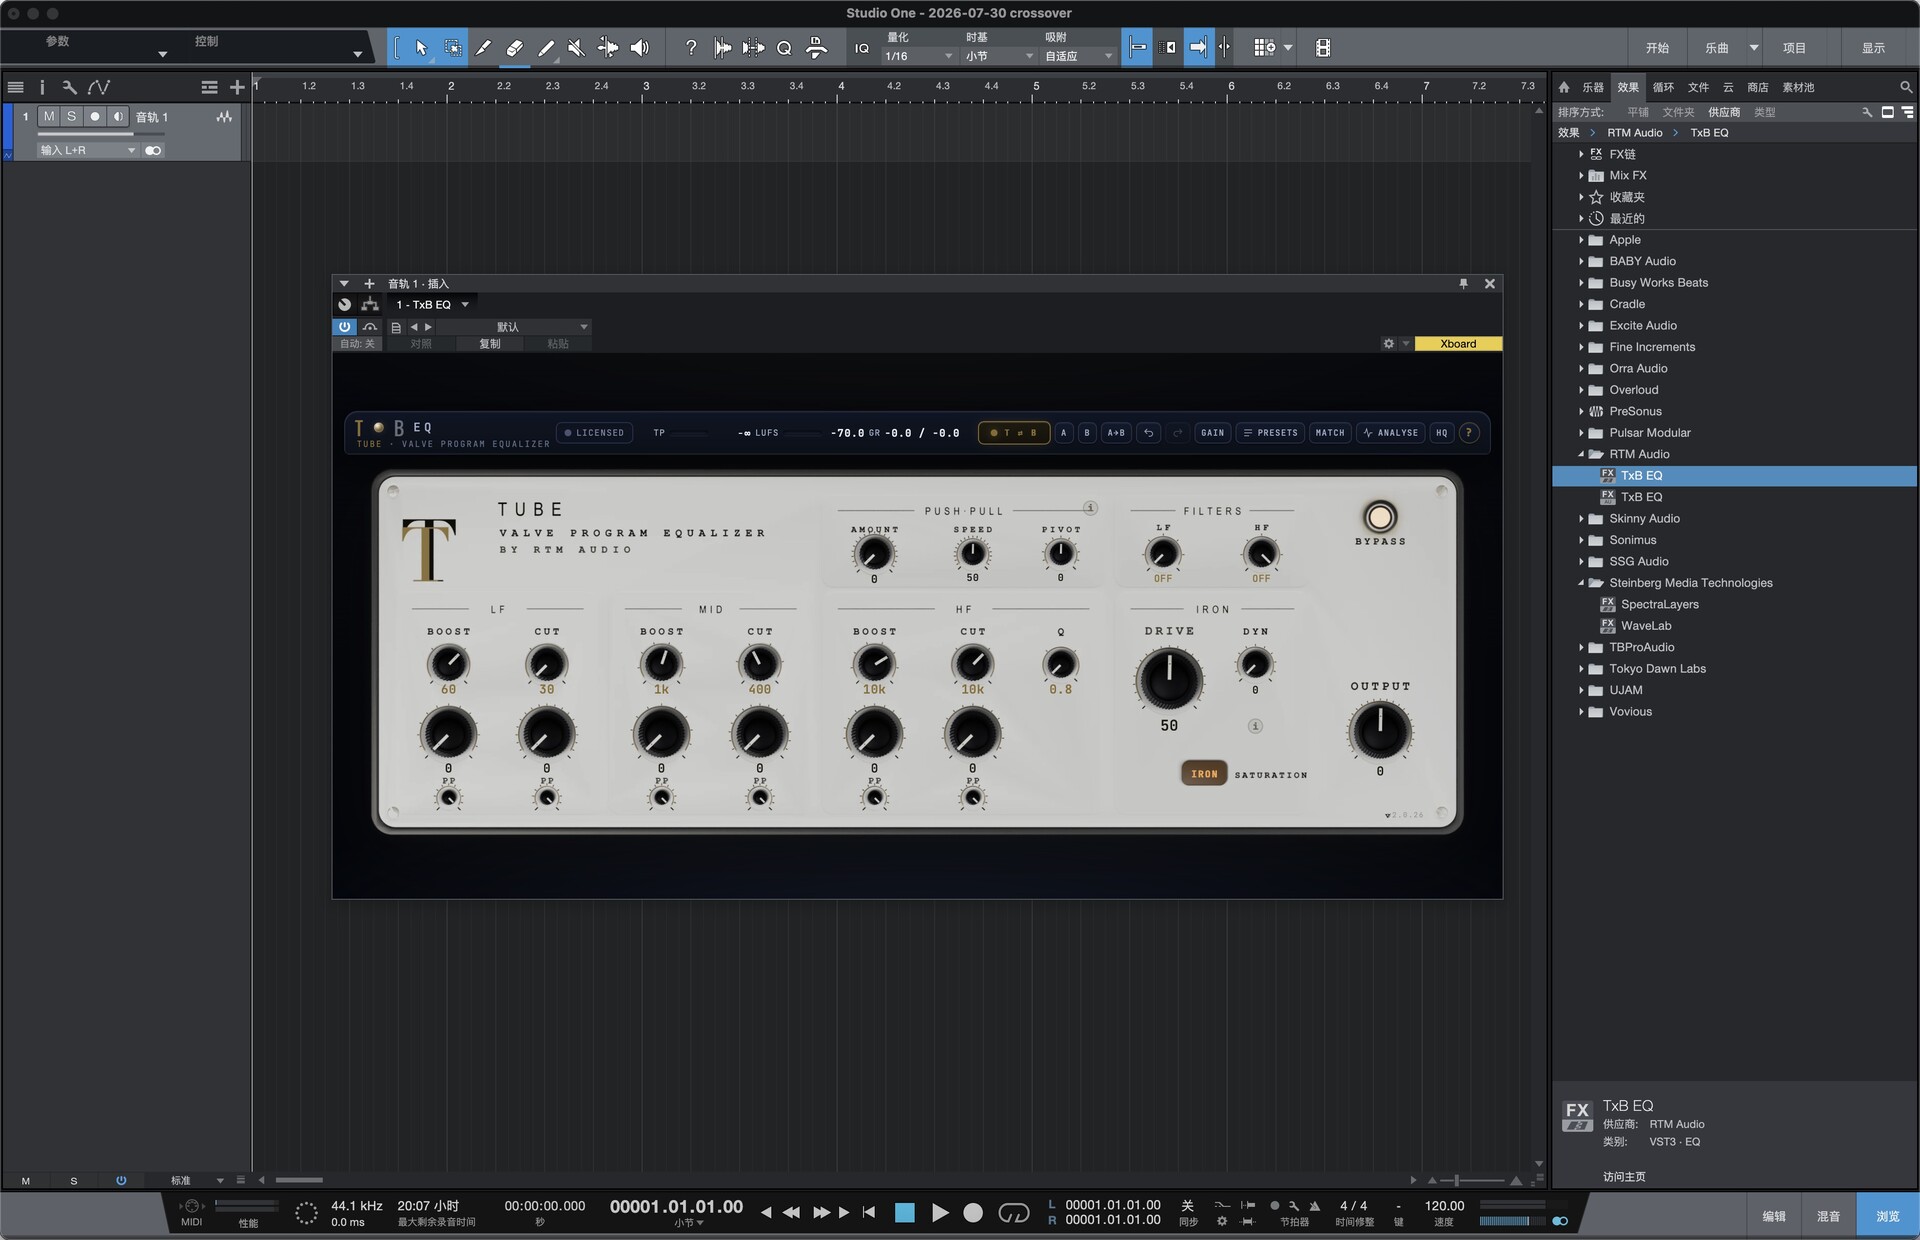Go to browser home icon
The height and width of the screenshot is (1240, 1920).
click(1564, 87)
